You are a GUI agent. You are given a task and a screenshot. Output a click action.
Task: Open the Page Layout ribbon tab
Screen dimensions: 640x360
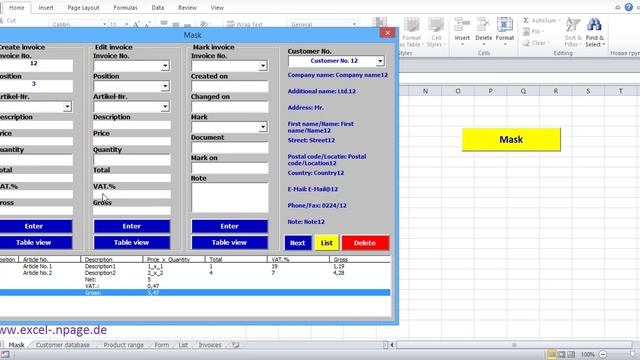pyautogui.click(x=83, y=7)
